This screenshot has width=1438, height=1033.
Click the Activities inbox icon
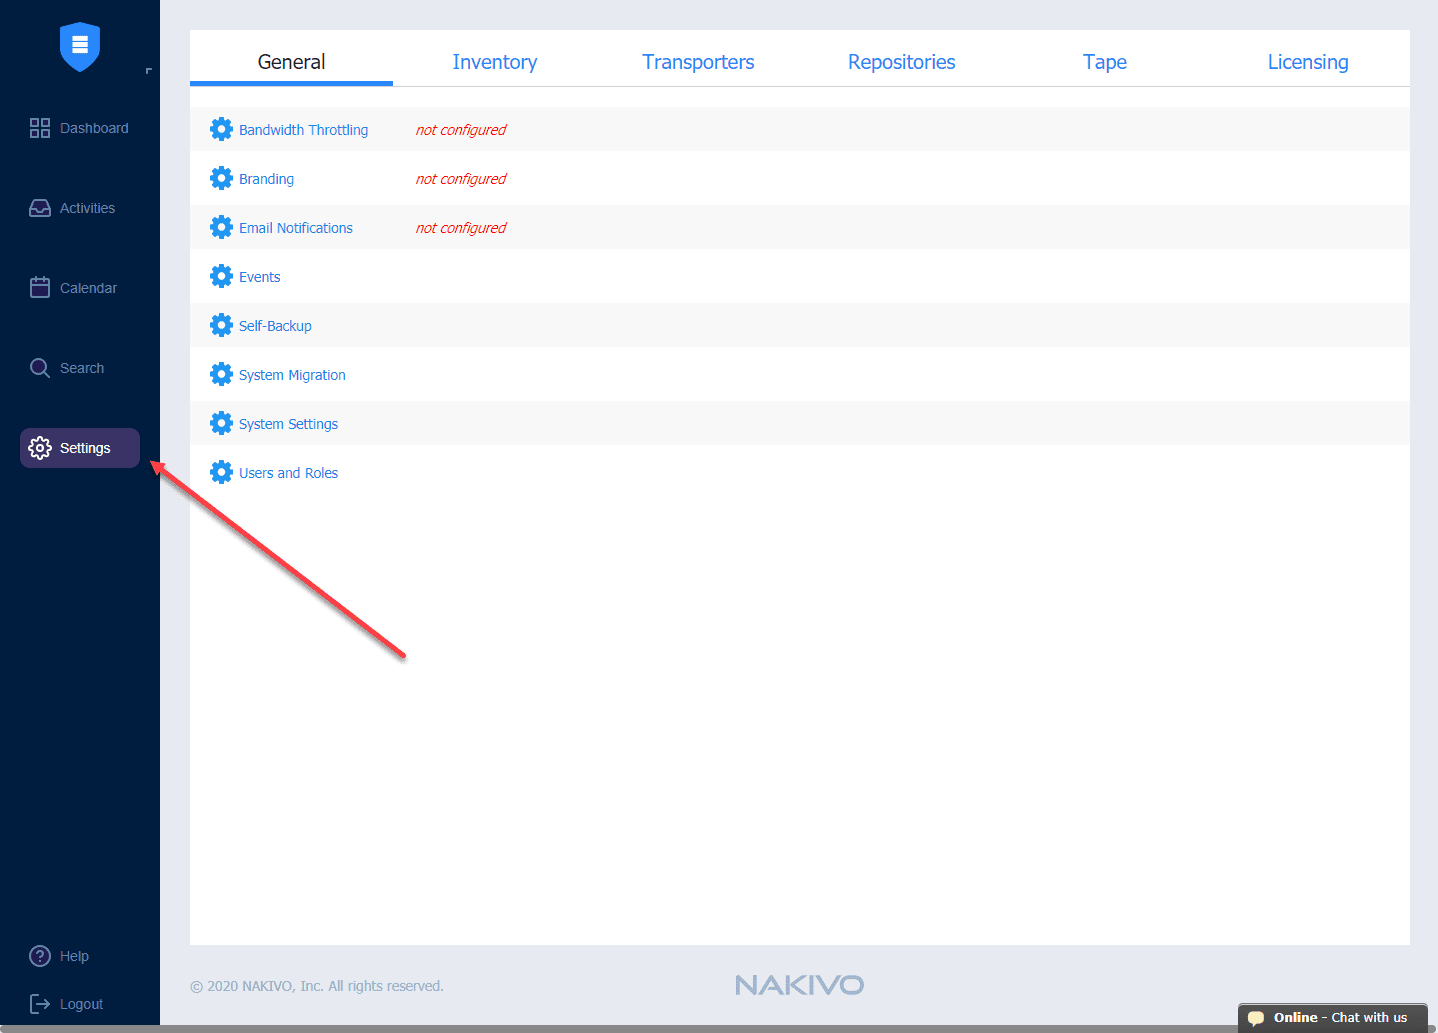(40, 208)
